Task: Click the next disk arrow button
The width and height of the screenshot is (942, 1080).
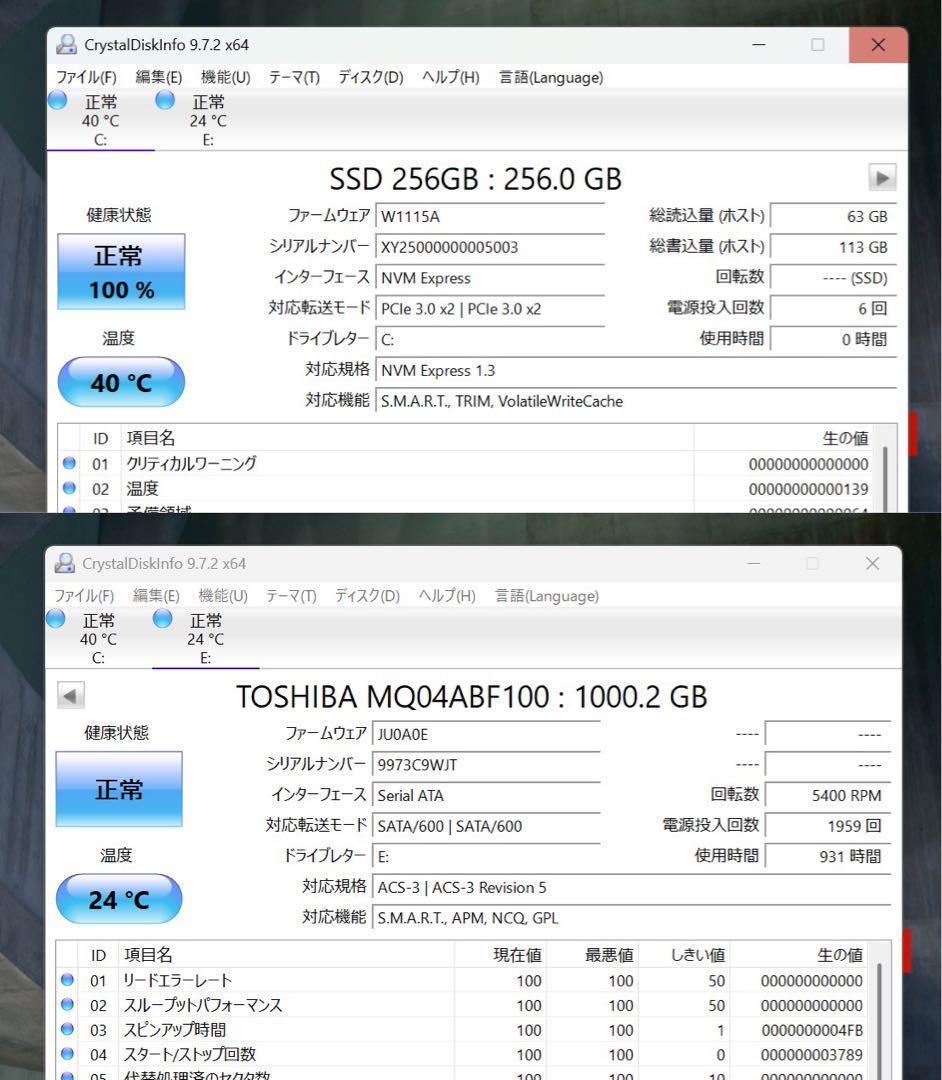Action: click(882, 177)
